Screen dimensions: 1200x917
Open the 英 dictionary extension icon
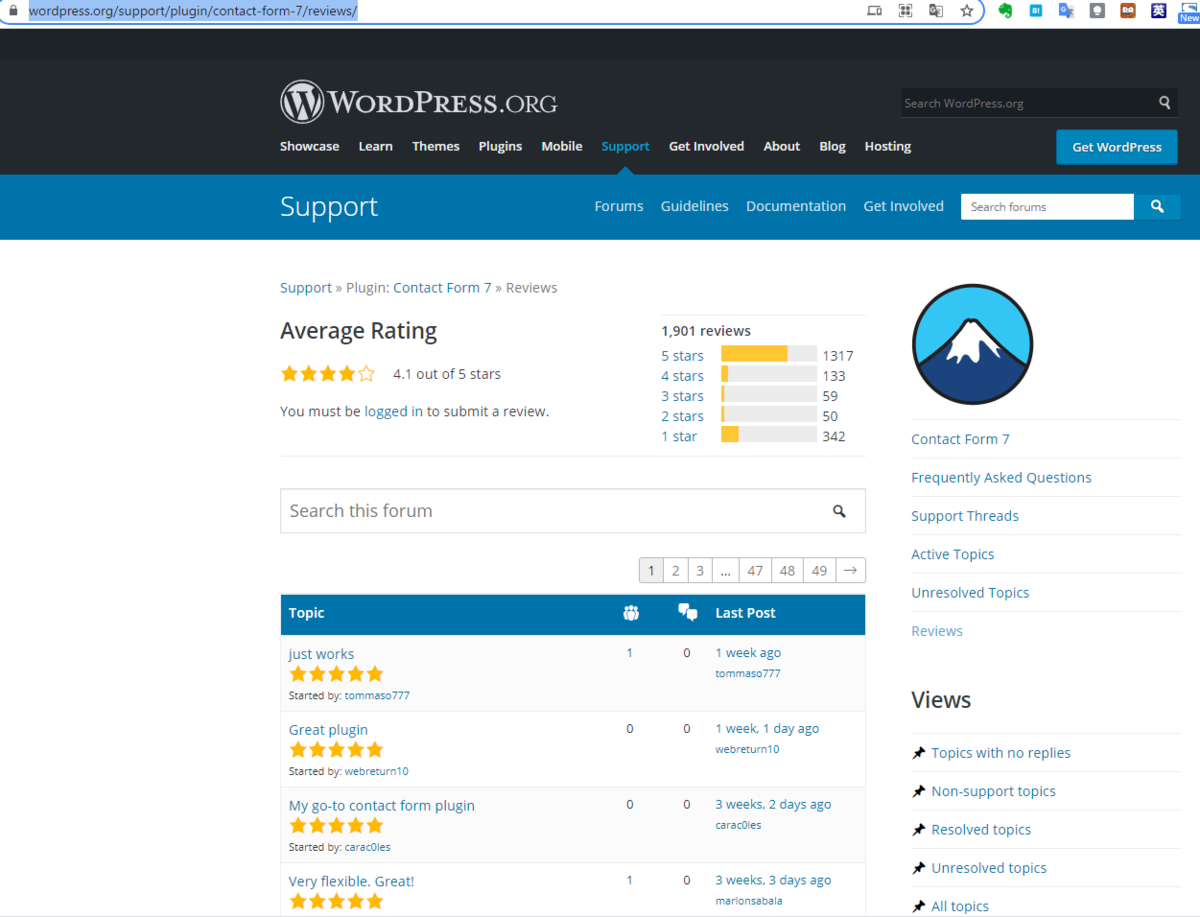(1158, 11)
